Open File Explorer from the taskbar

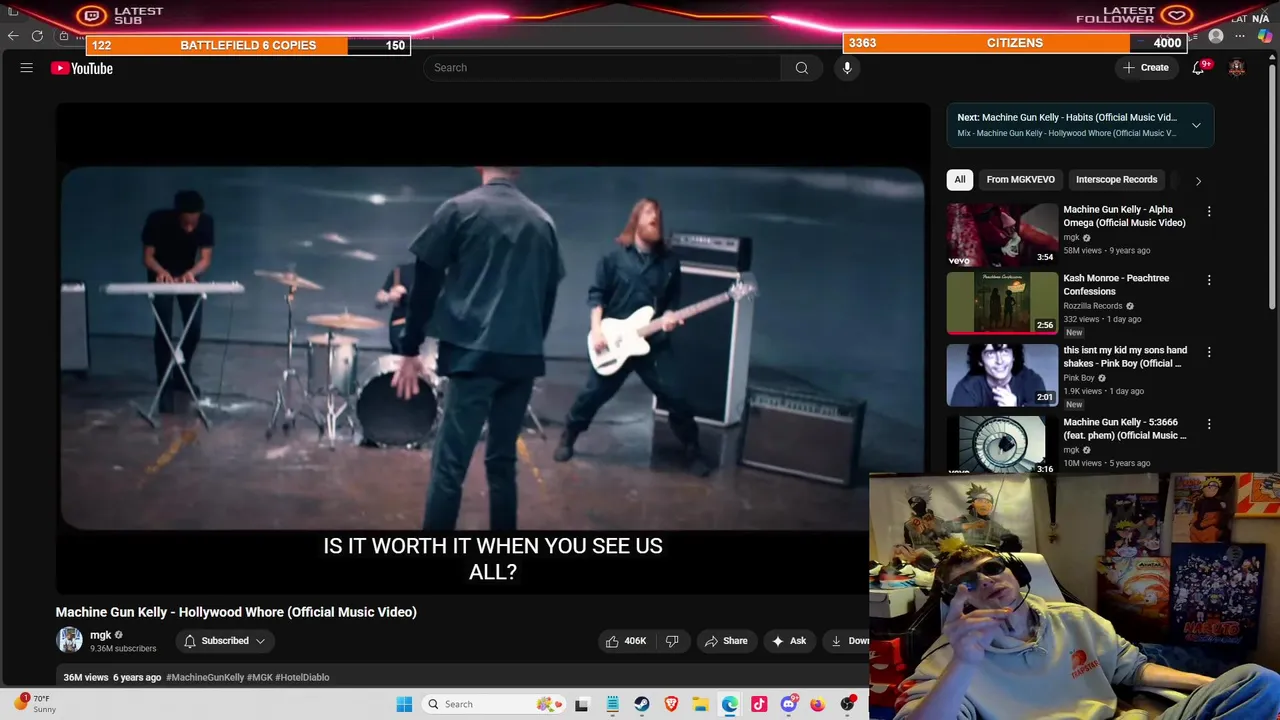click(701, 704)
